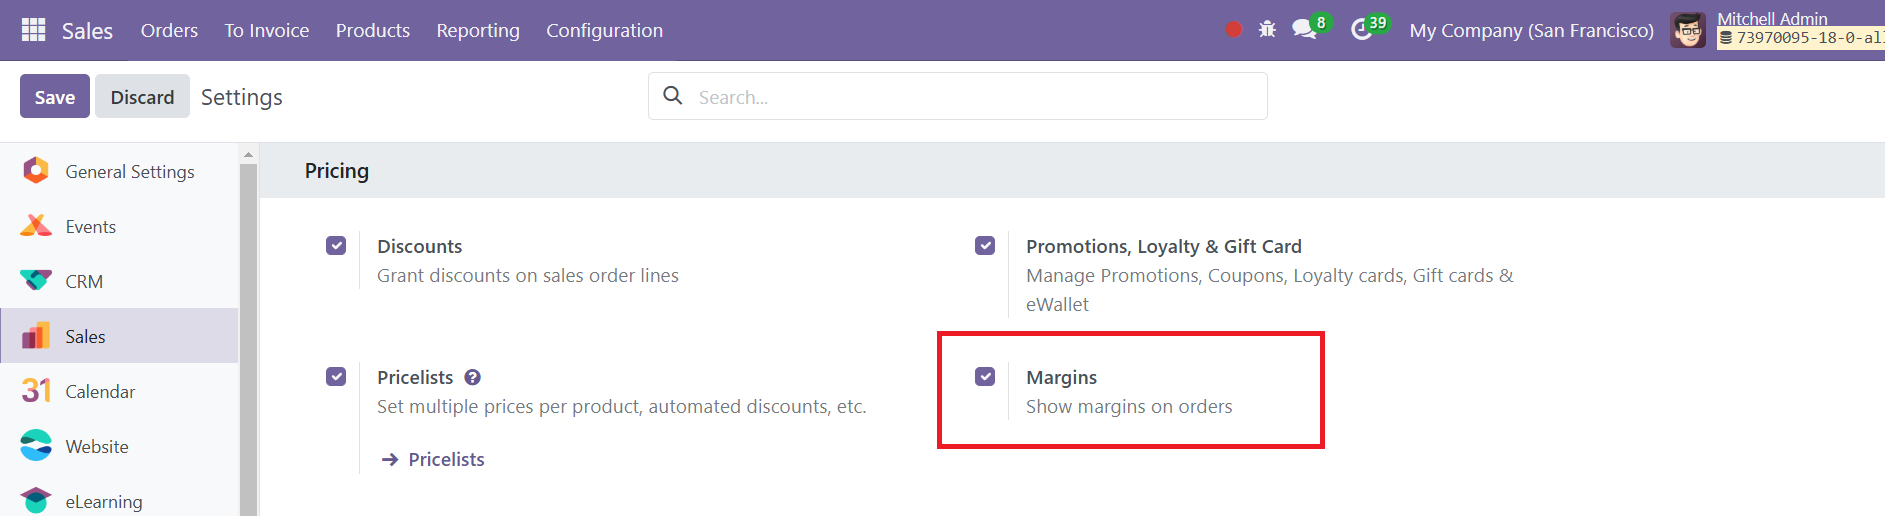
Task: Click the settings Search field
Action: (957, 96)
